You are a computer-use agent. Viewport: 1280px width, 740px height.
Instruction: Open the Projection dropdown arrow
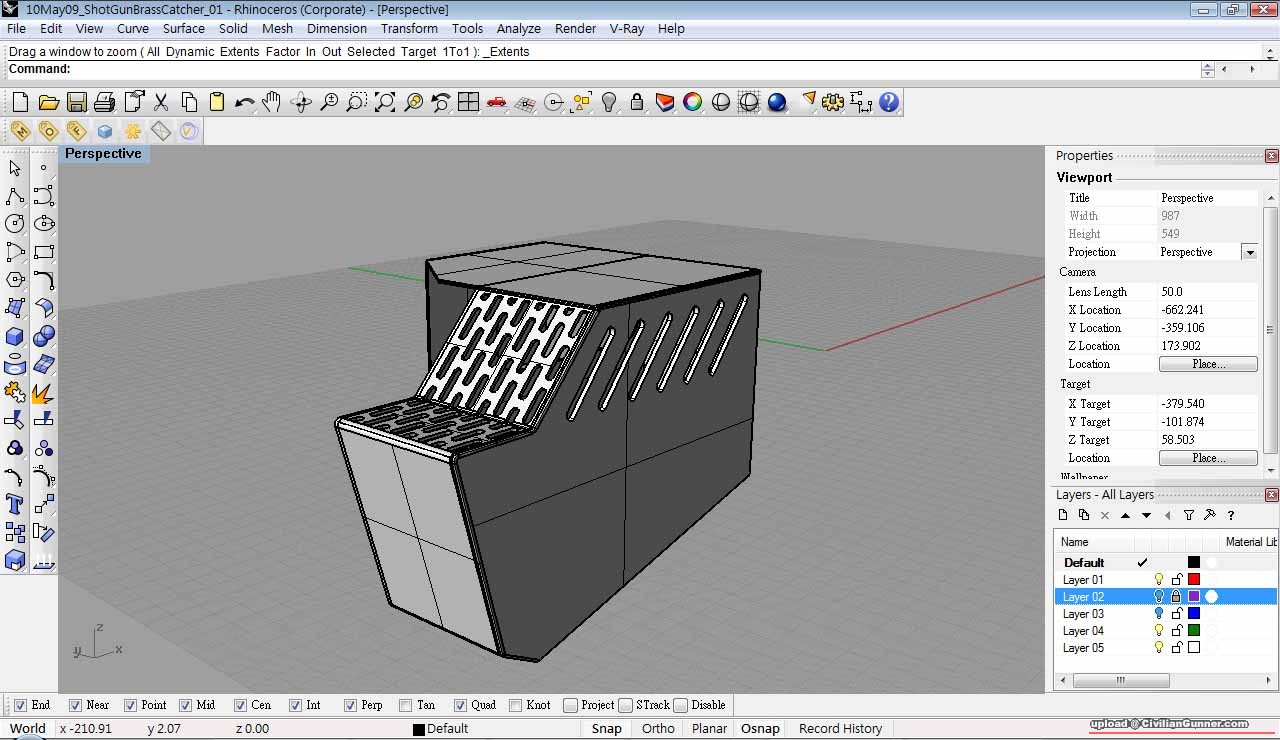[x=1249, y=253]
